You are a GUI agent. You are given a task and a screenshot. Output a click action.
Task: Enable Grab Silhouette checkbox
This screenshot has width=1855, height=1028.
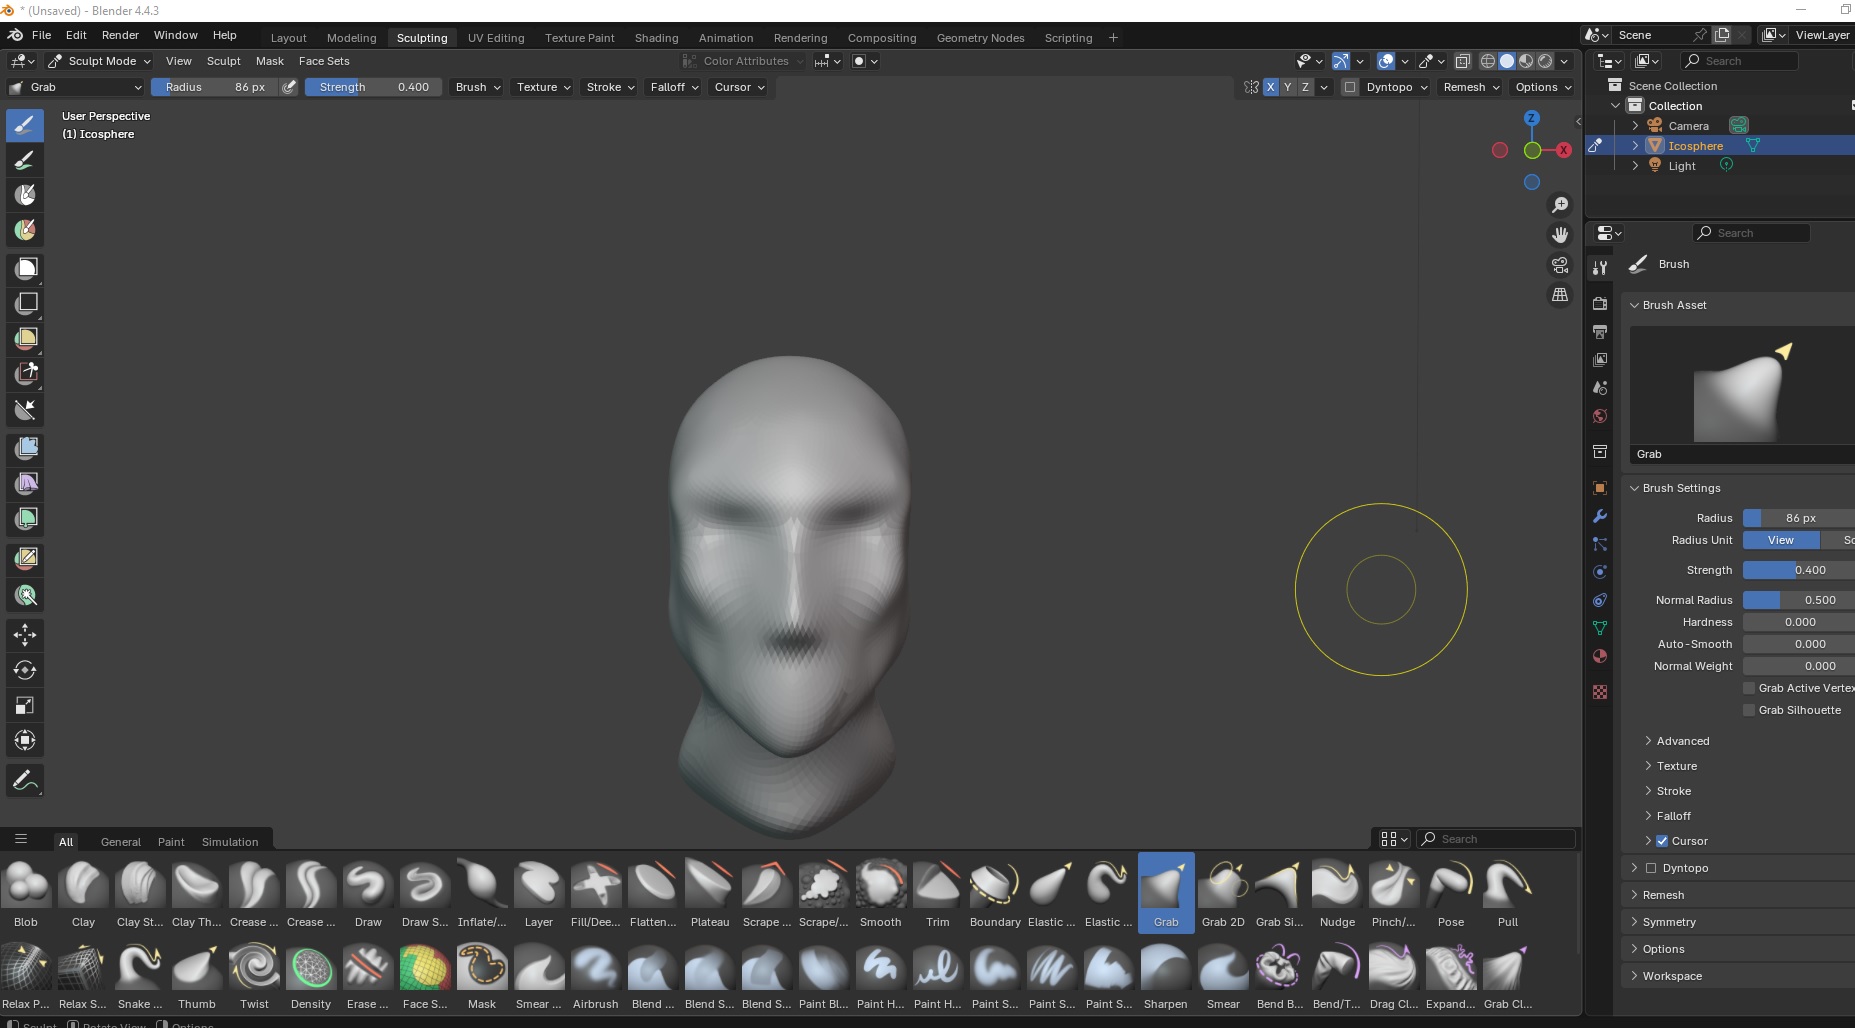(1749, 710)
